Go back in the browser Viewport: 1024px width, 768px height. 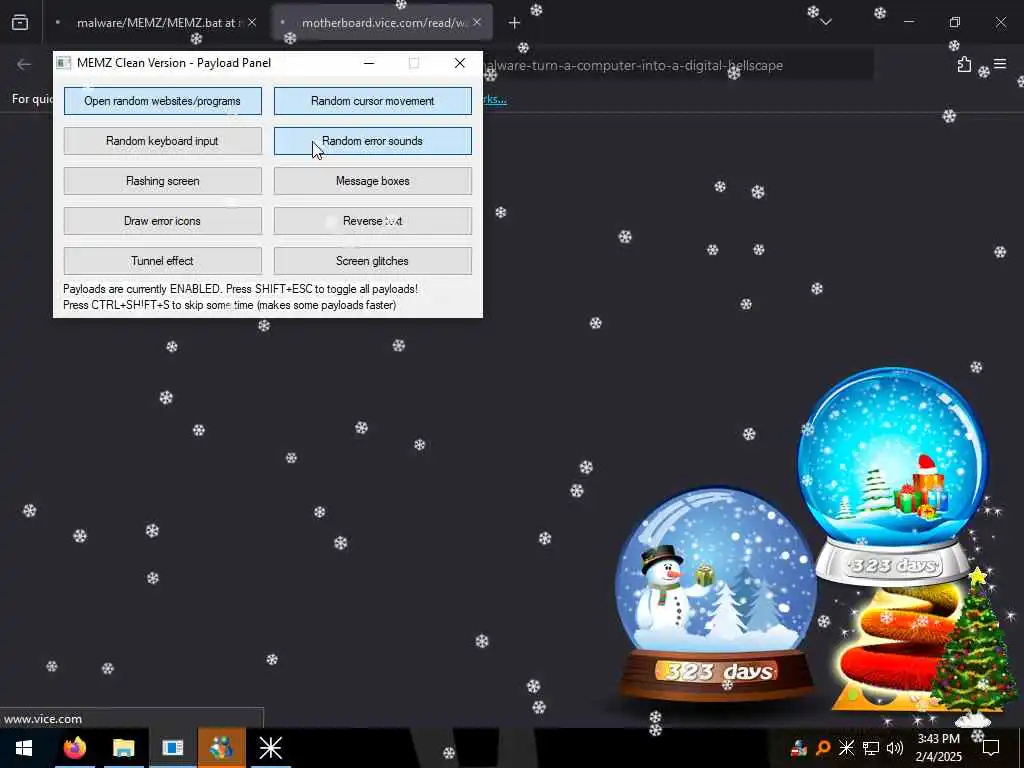[24, 64]
